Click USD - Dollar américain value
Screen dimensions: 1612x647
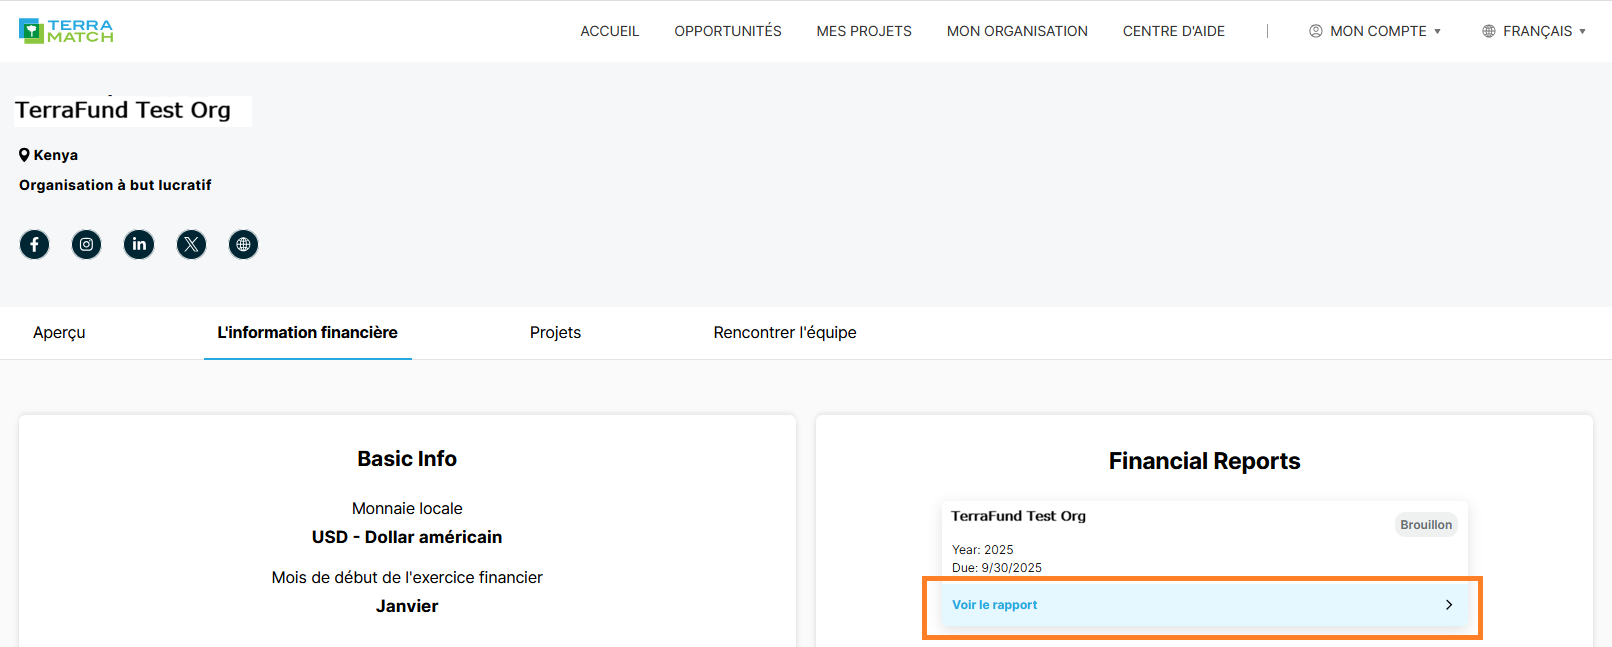(407, 537)
